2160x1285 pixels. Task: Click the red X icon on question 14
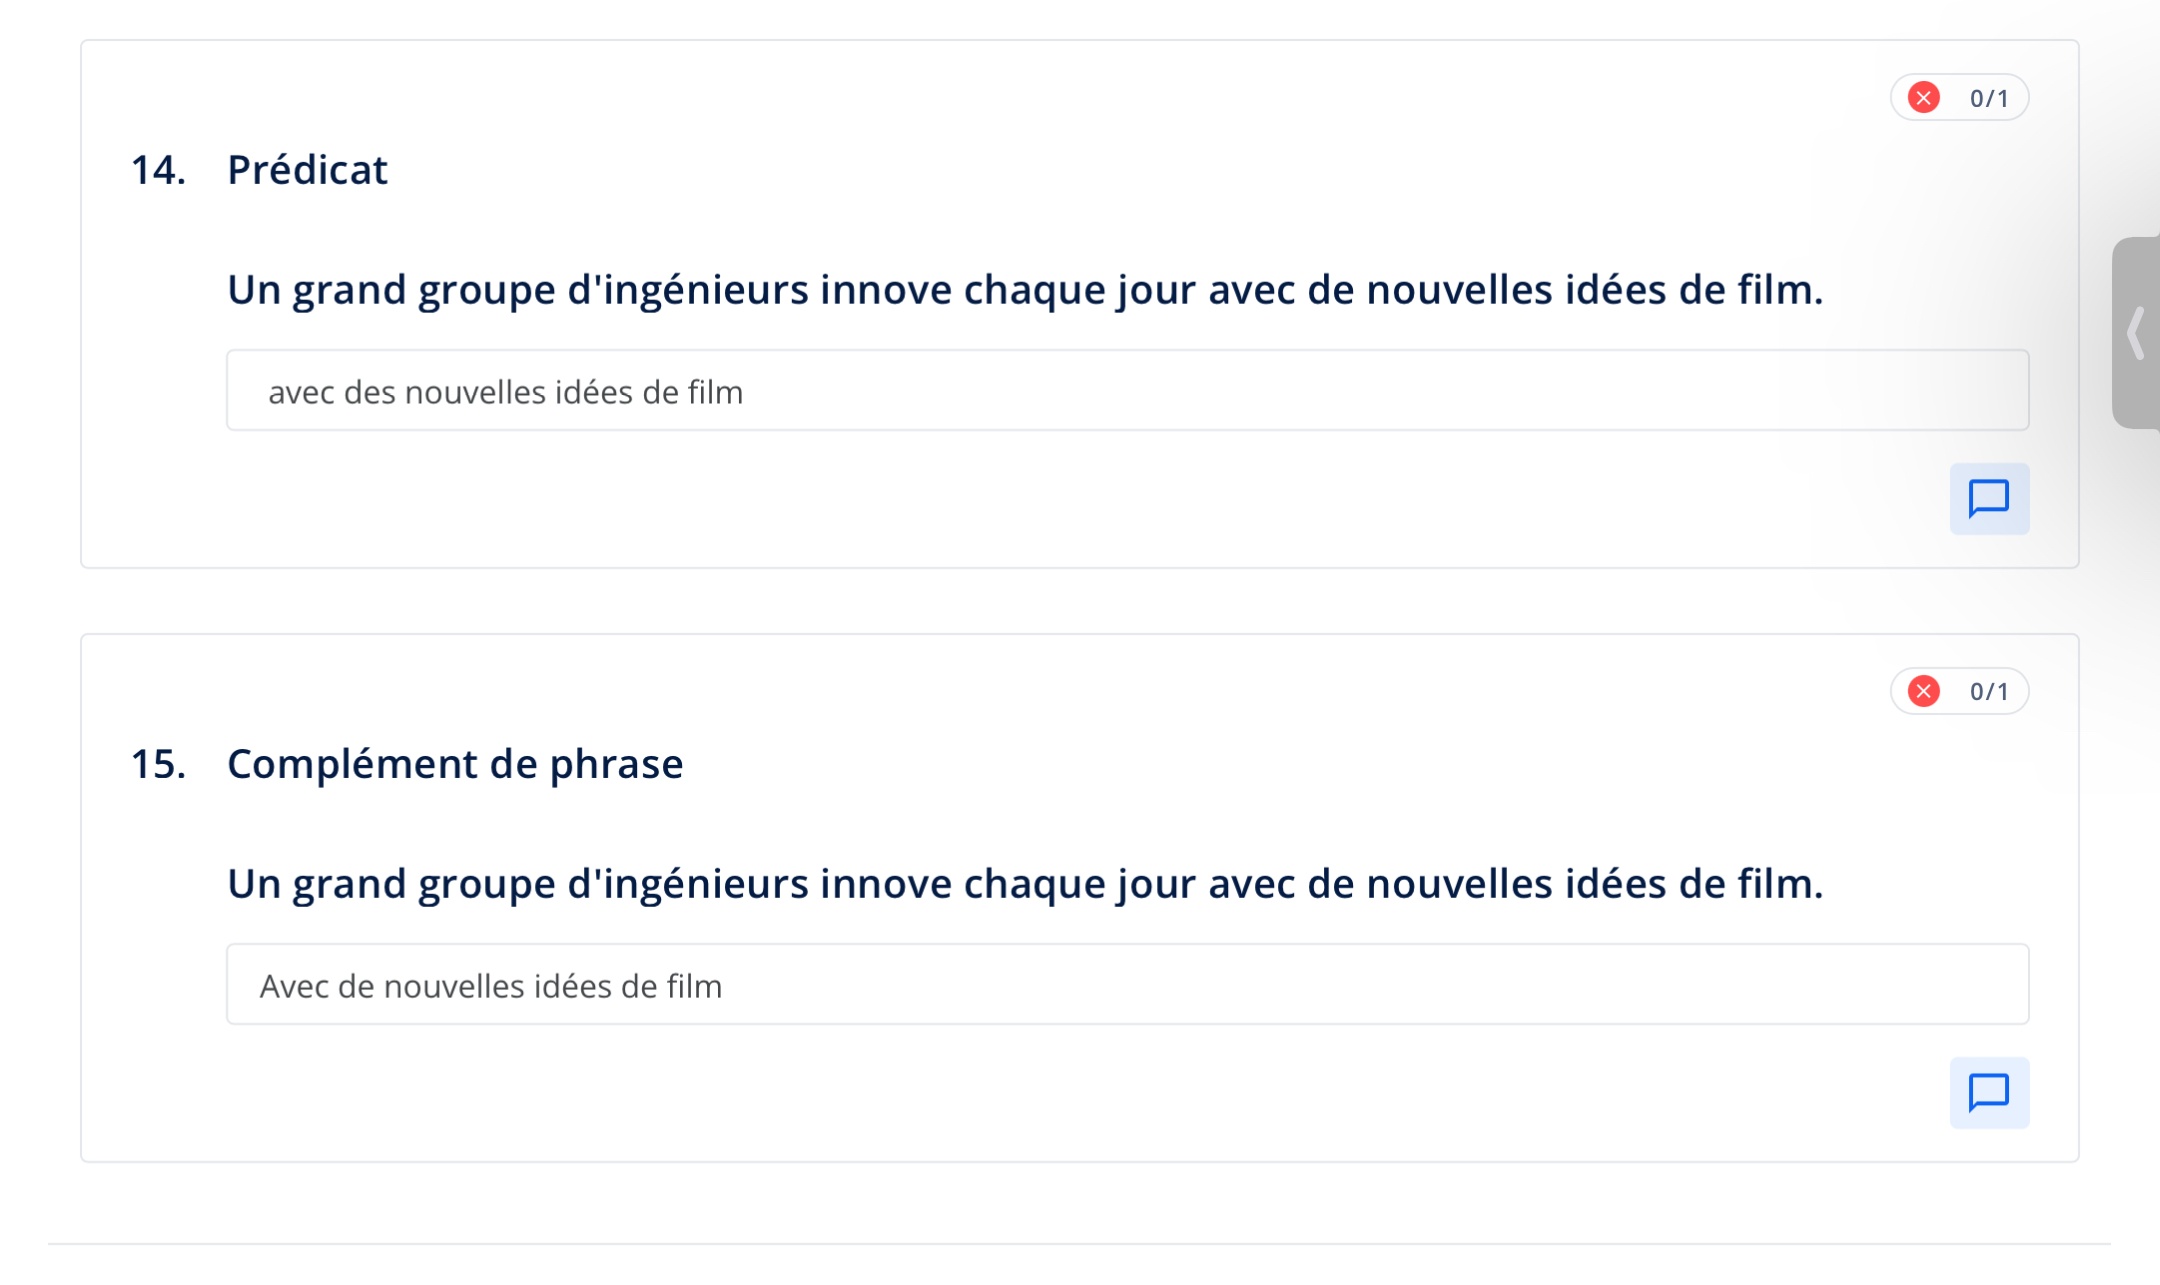(x=1924, y=98)
